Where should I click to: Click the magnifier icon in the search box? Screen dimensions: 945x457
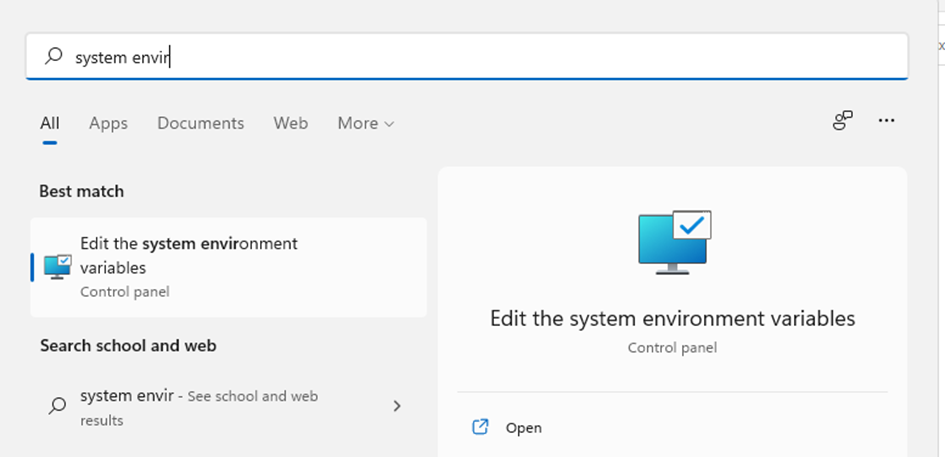(54, 57)
